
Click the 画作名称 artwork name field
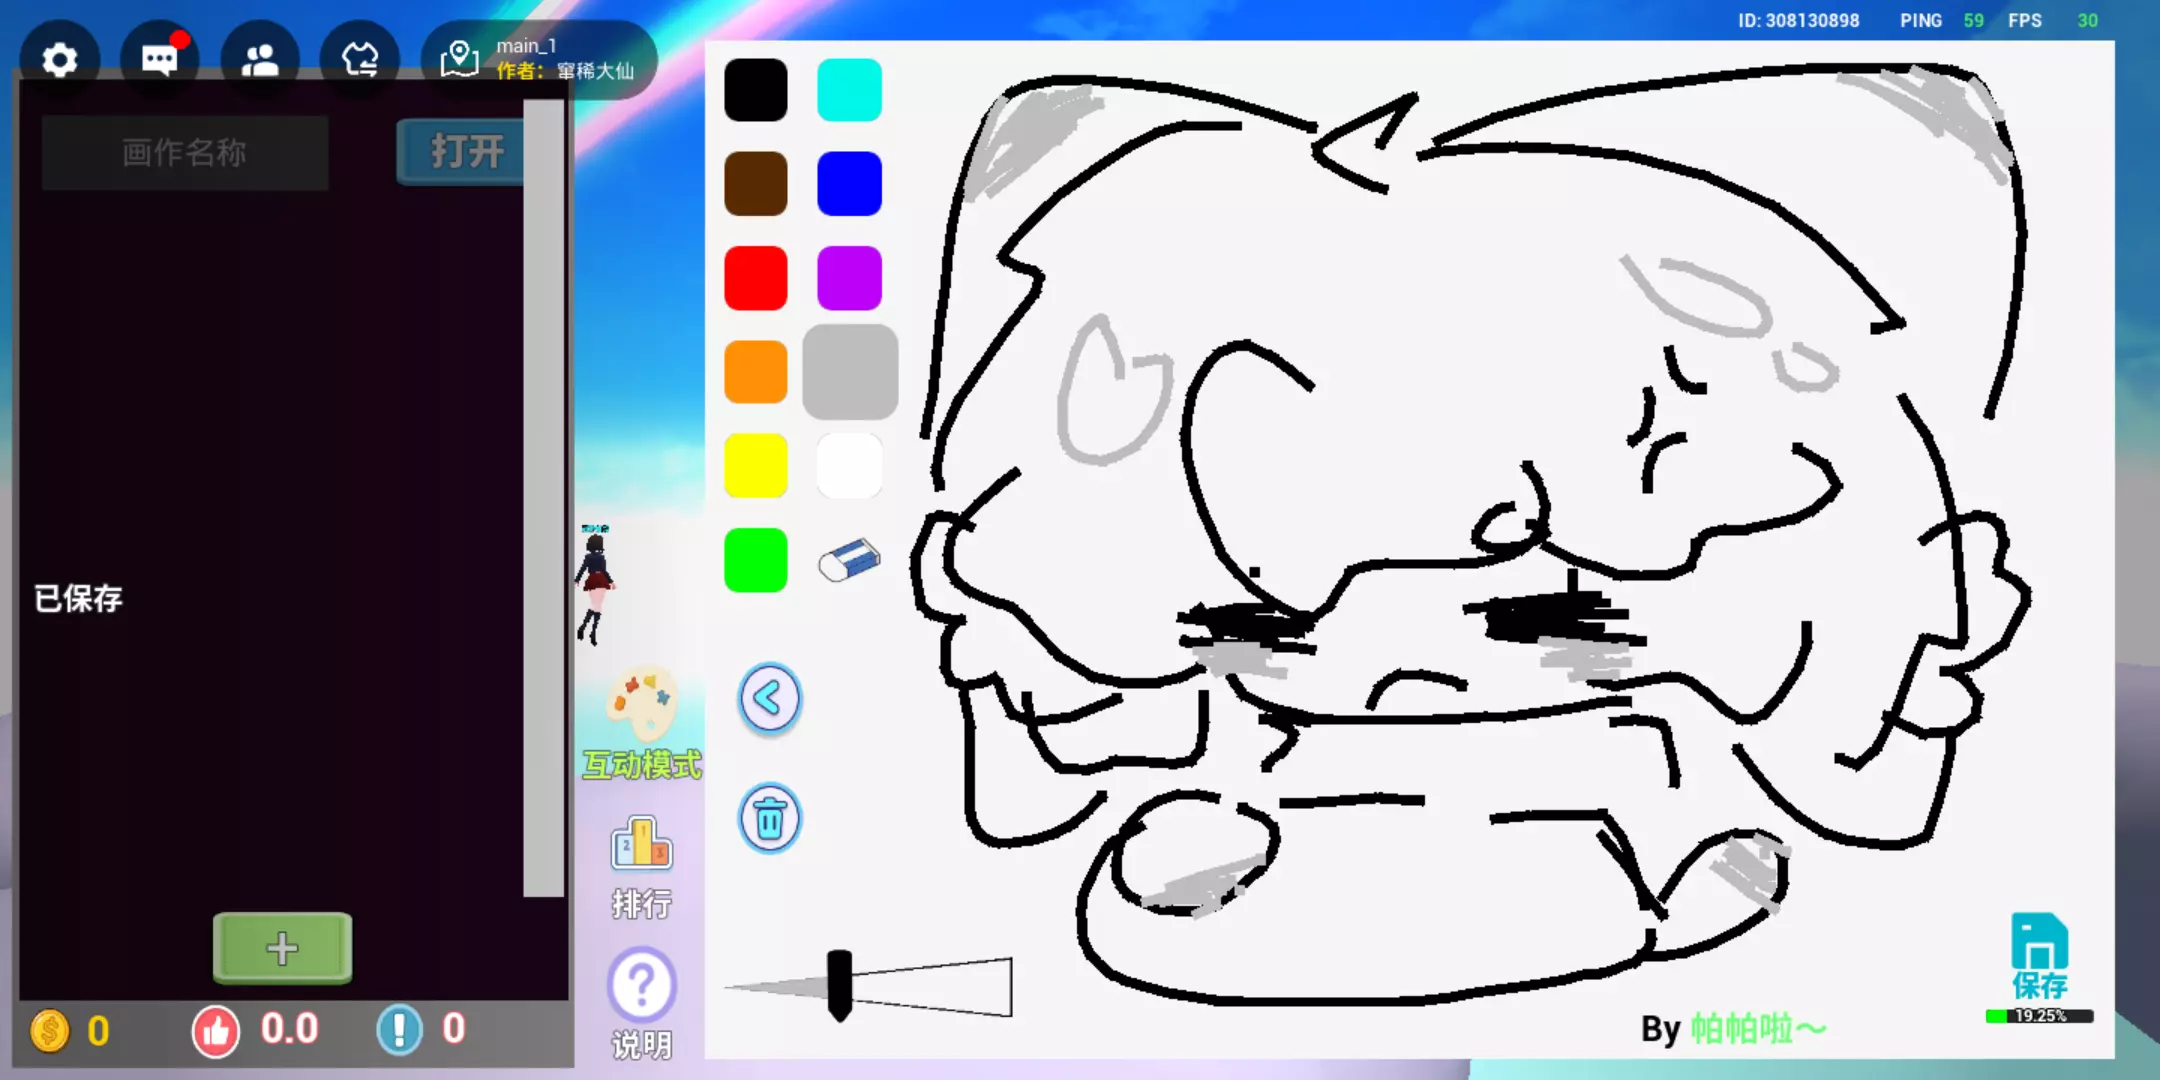point(185,153)
